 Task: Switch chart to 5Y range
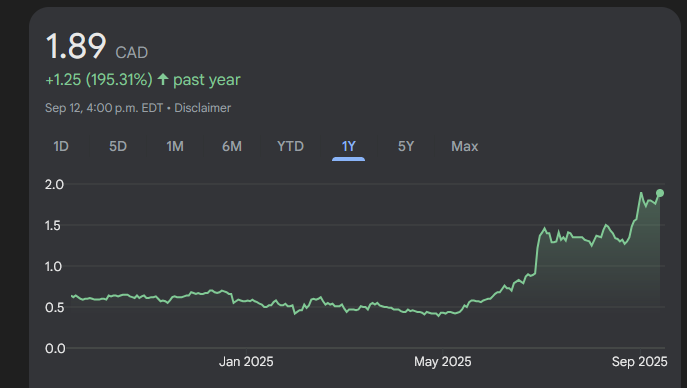click(x=406, y=146)
